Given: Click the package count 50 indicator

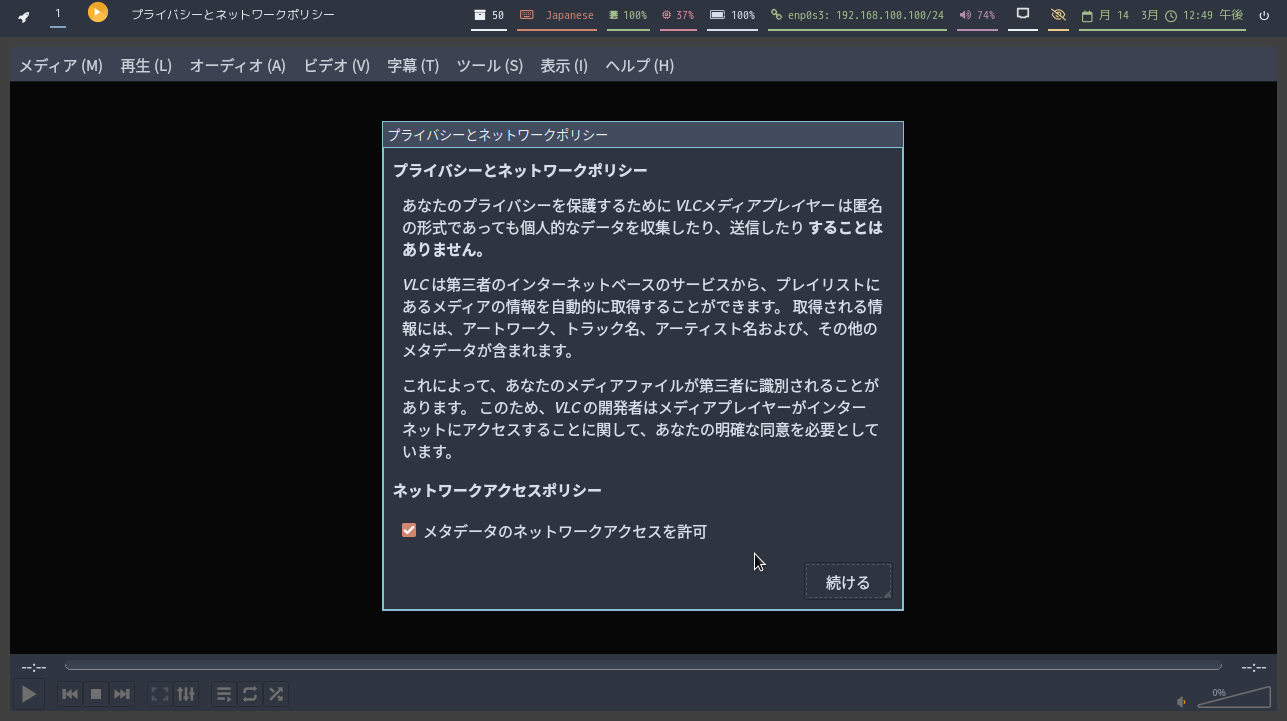Looking at the screenshot, I should [x=489, y=15].
